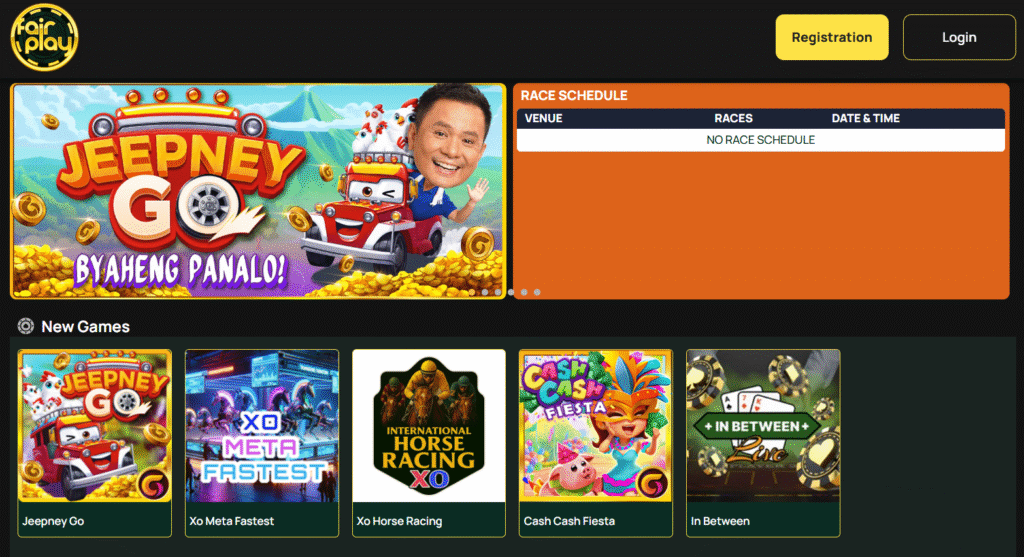Select the last carousel slide dot

(x=537, y=292)
